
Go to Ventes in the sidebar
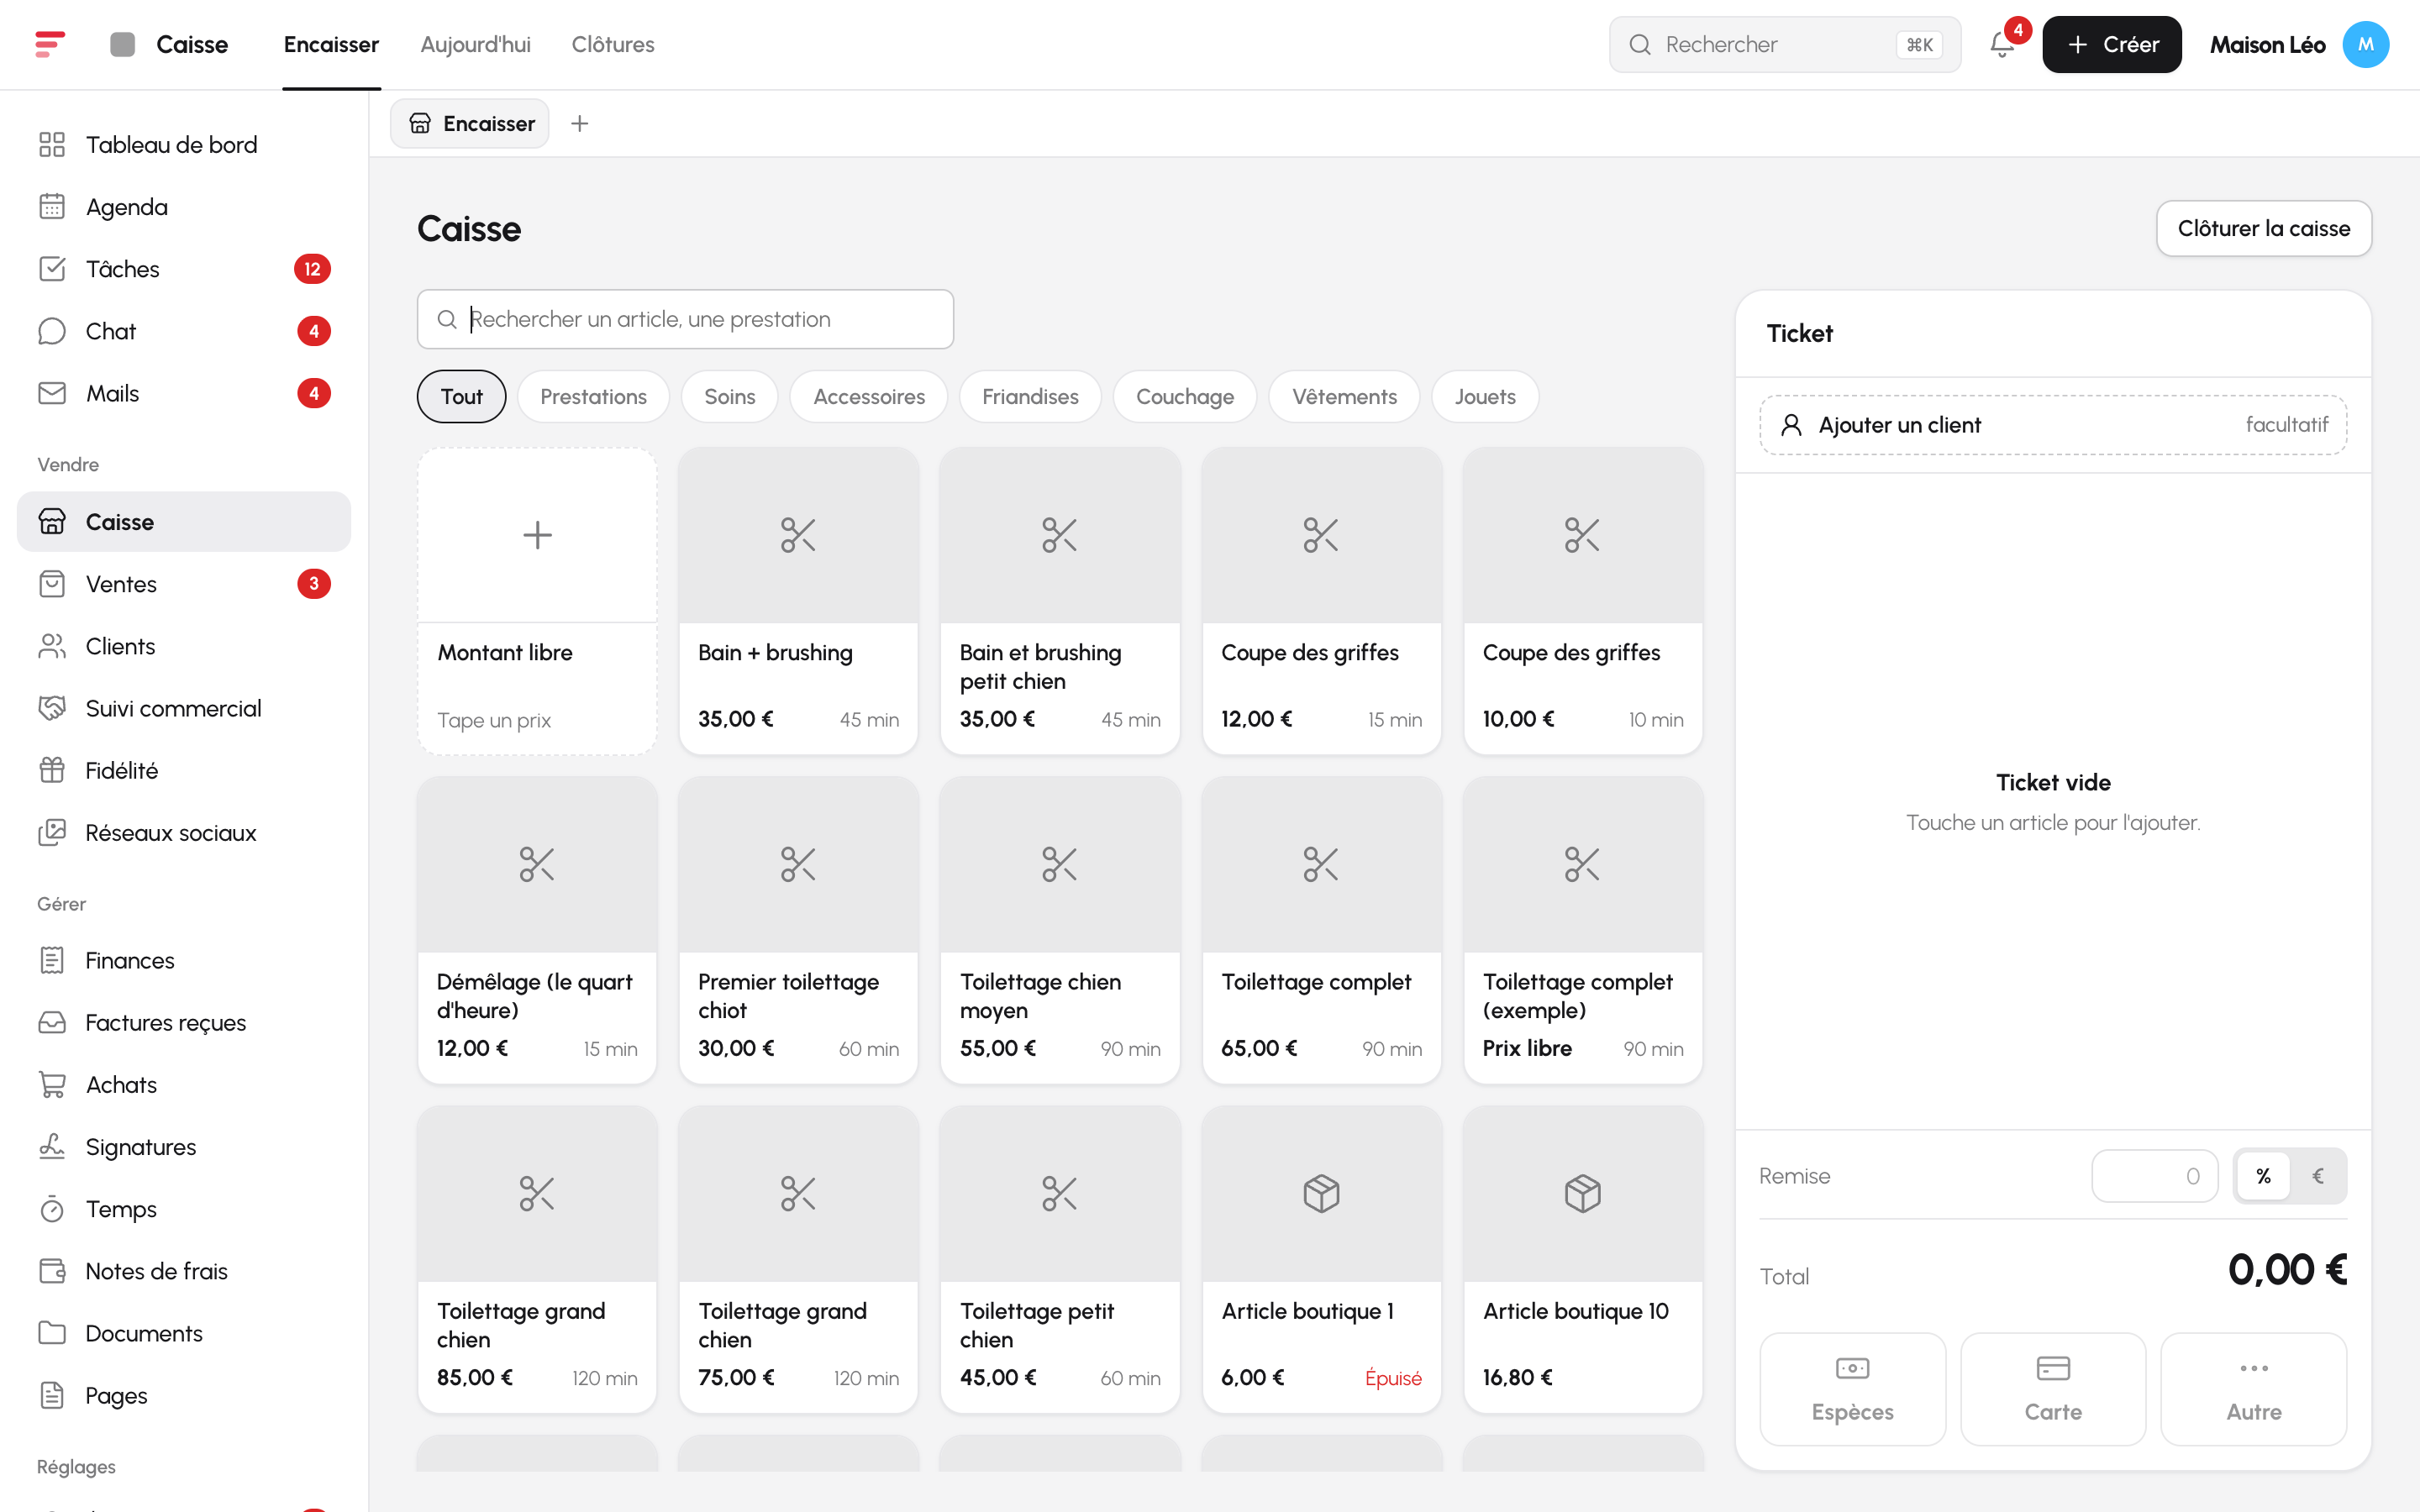coord(184,584)
